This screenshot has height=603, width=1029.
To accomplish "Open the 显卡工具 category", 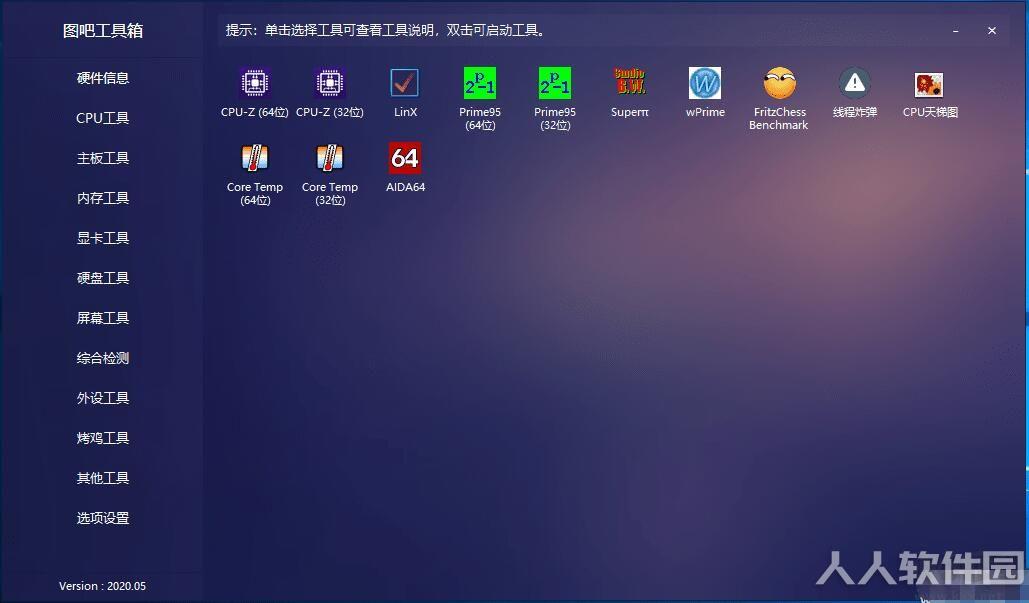I will click(102, 238).
